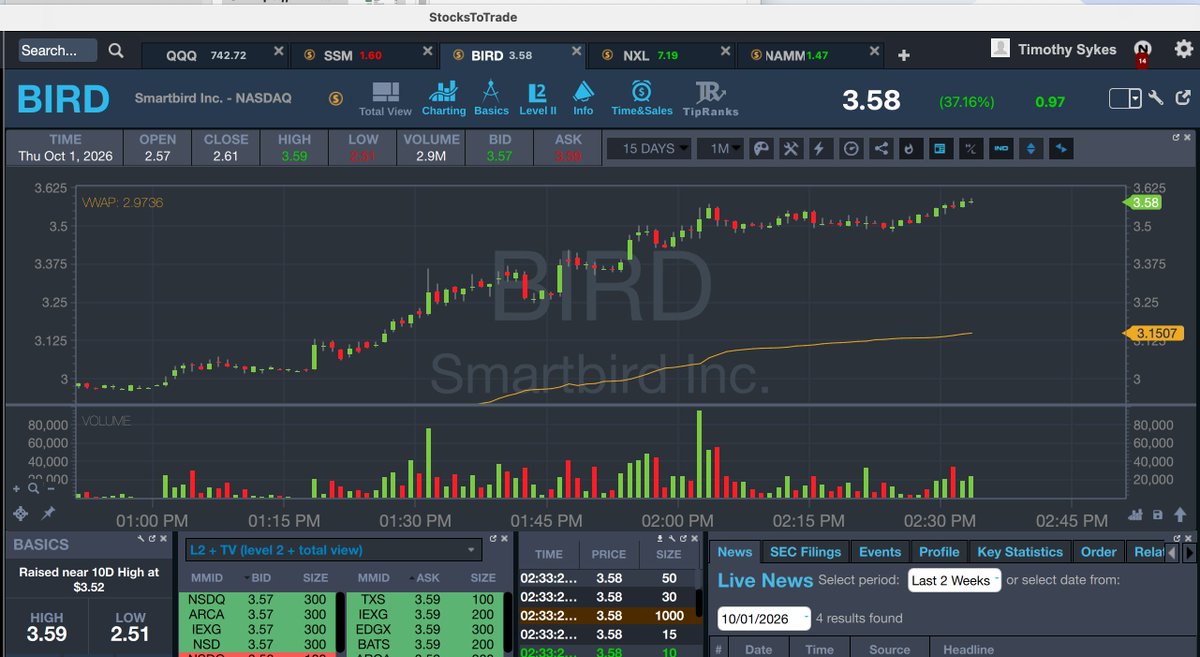Screen dimensions: 1200x657
Task: Zoom in chart with plus button
Action: tap(16, 488)
